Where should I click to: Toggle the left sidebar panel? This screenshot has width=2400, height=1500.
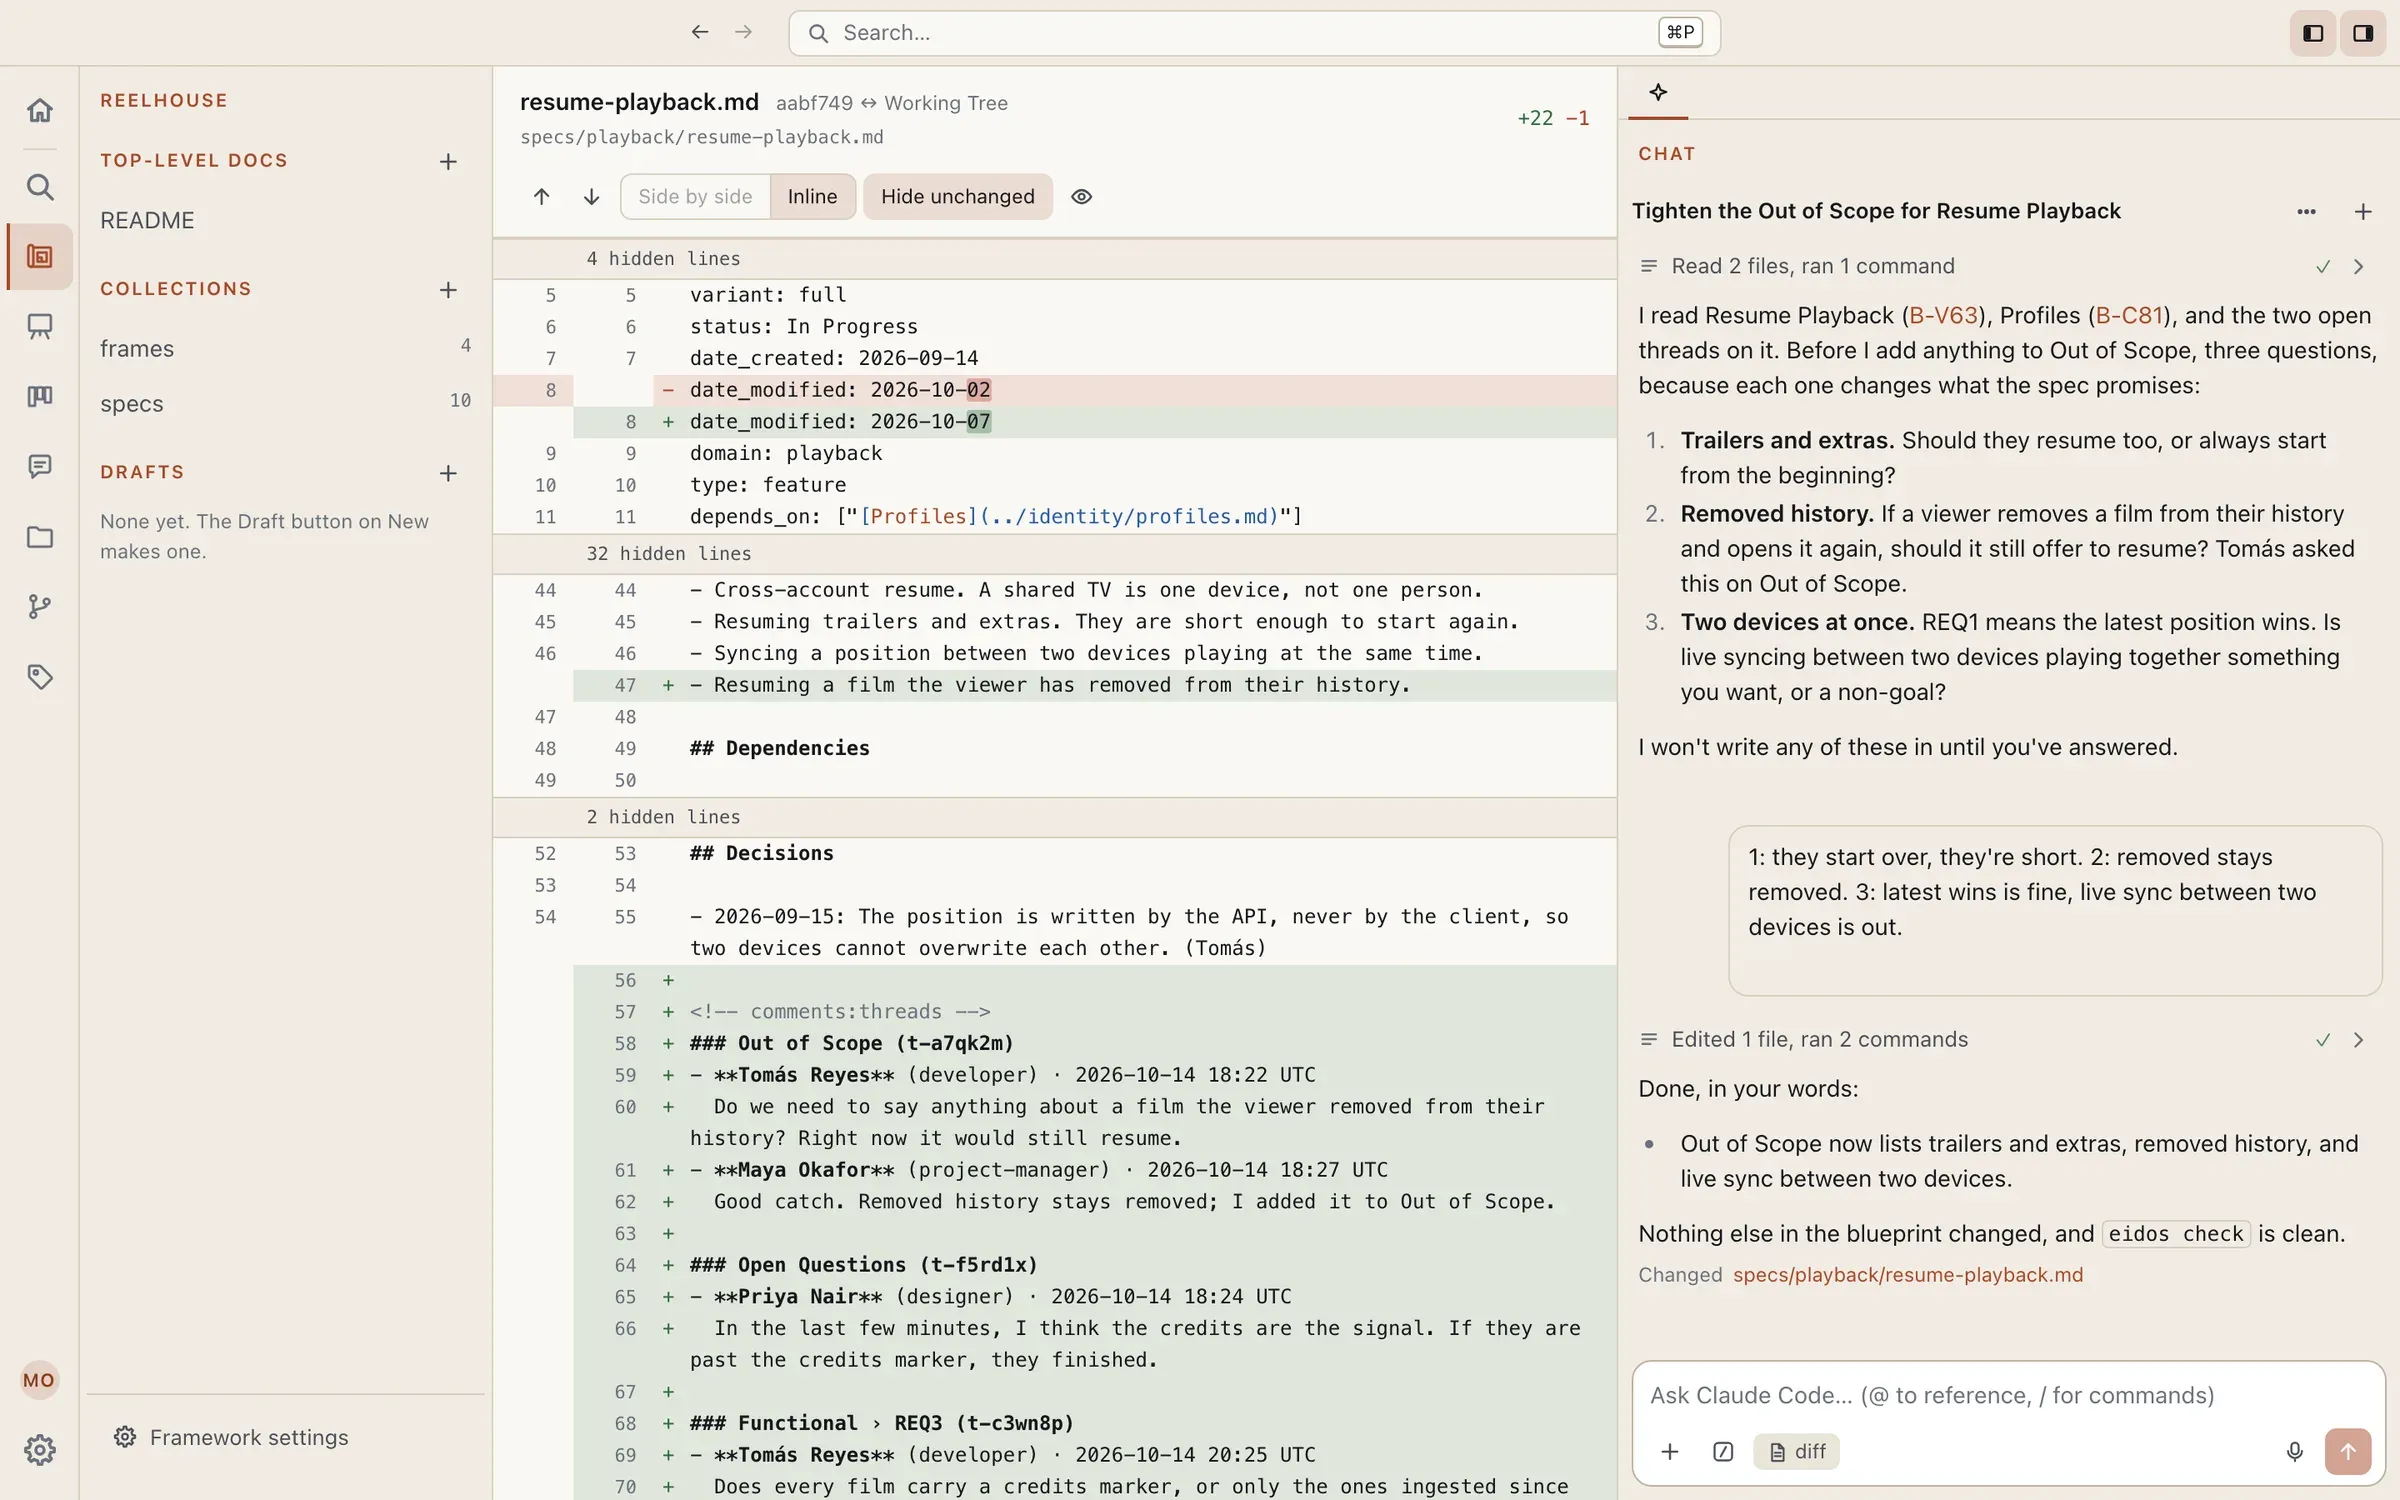2313,33
